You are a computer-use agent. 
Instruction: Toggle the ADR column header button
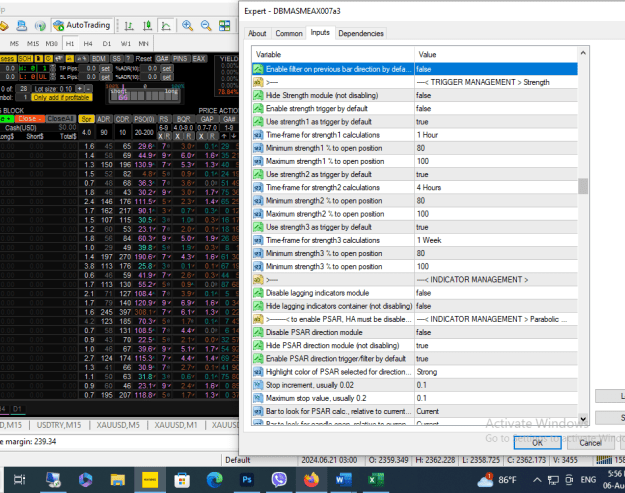[104, 119]
